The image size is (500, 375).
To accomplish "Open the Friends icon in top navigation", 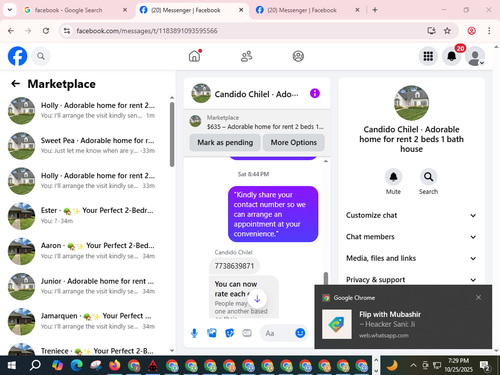I will (x=246, y=56).
